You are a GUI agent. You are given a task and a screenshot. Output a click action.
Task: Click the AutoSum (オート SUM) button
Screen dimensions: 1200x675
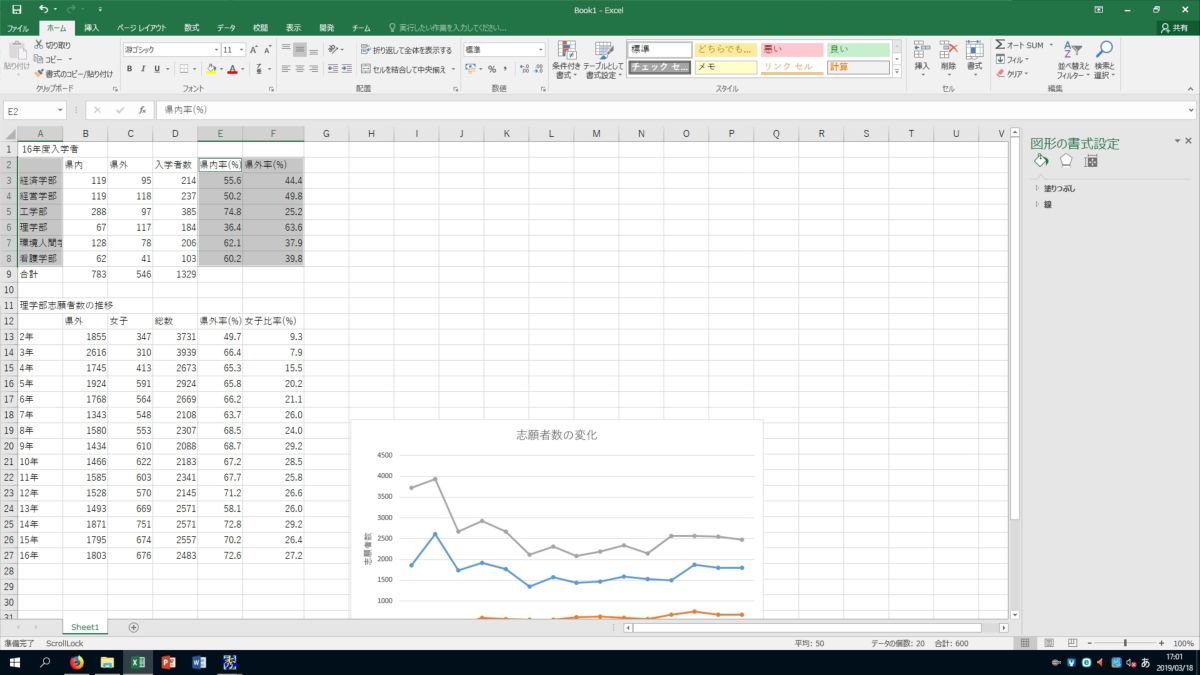1019,45
